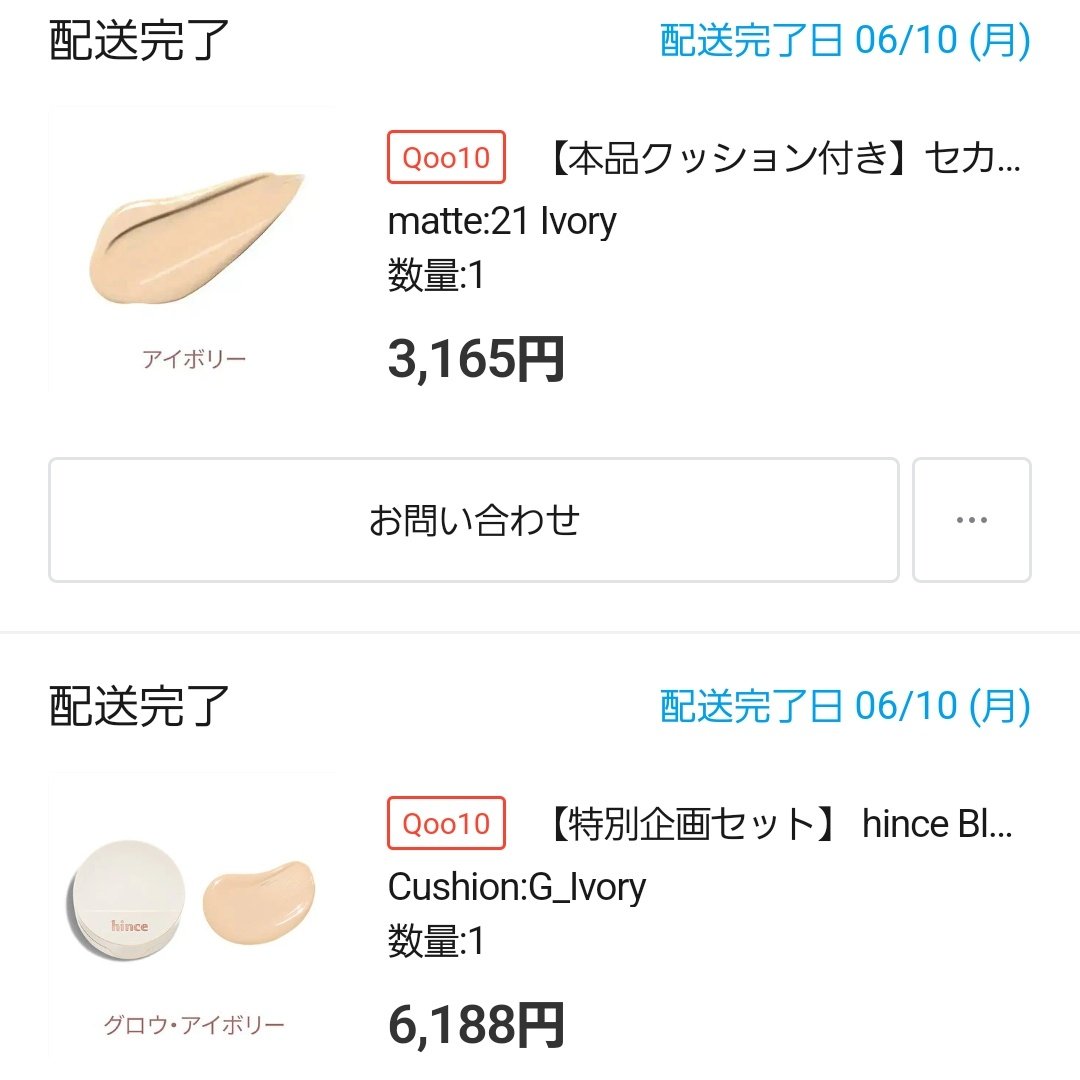Click the Cushion:G_Ivory option text
This screenshot has height=1080, width=1080.
[516, 887]
